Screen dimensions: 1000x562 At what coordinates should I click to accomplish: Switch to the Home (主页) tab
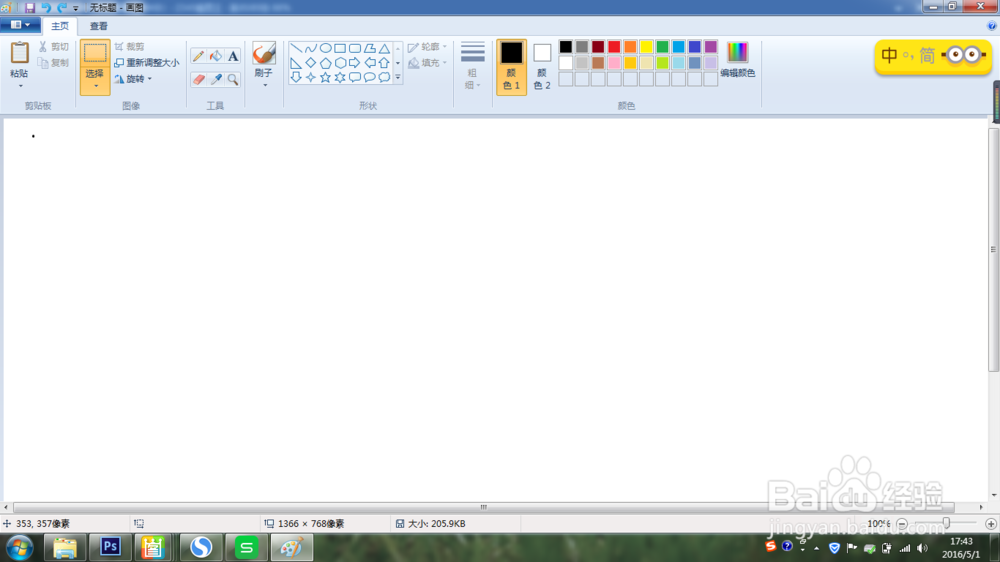pos(60,26)
